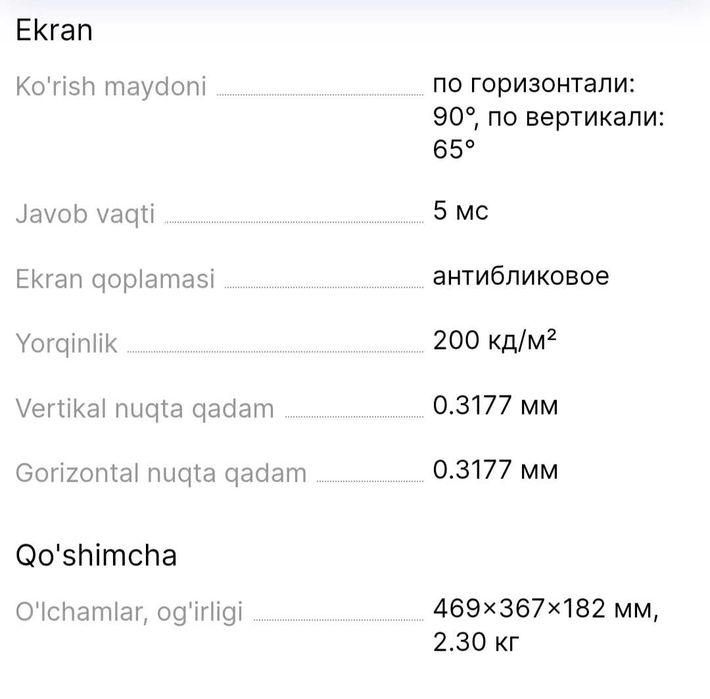Click the Ekran section heading

(54, 30)
